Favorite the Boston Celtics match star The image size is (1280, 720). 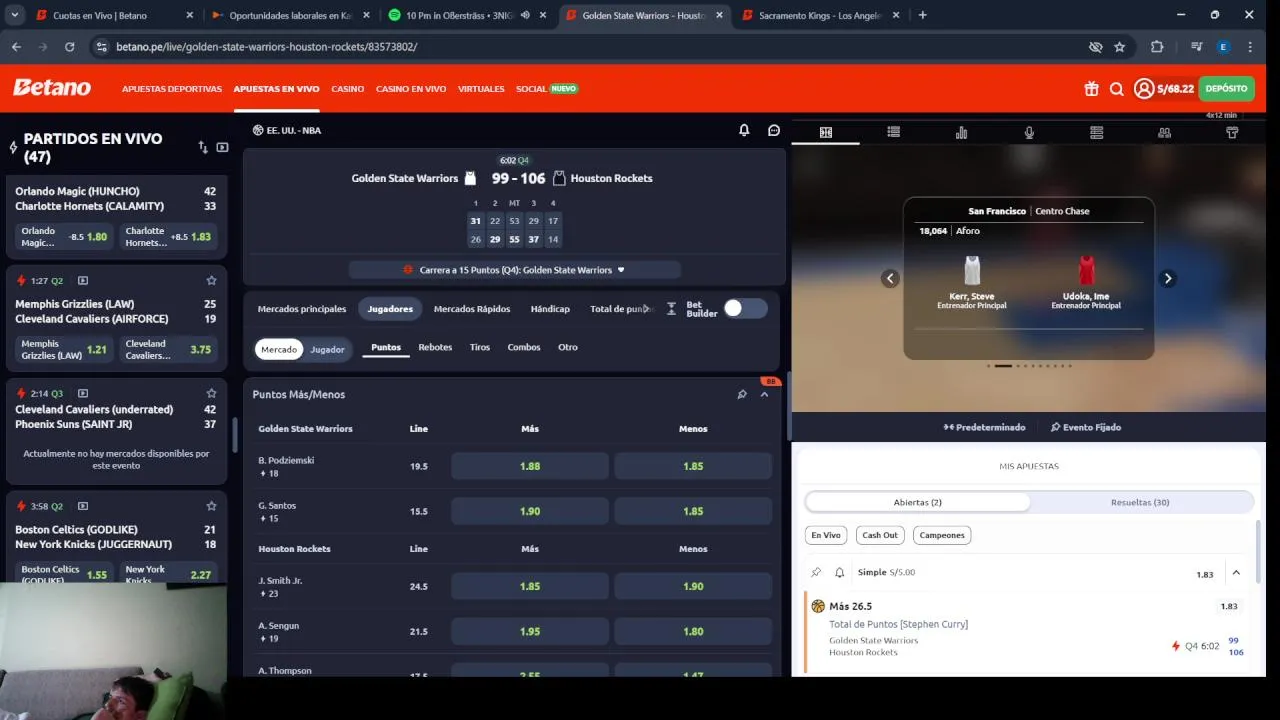tap(211, 506)
